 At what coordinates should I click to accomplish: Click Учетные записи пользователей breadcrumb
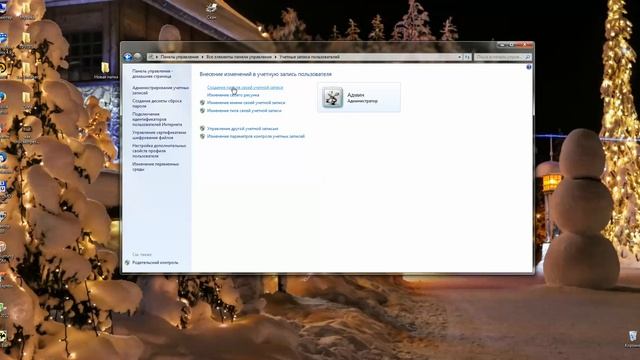pyautogui.click(x=309, y=57)
